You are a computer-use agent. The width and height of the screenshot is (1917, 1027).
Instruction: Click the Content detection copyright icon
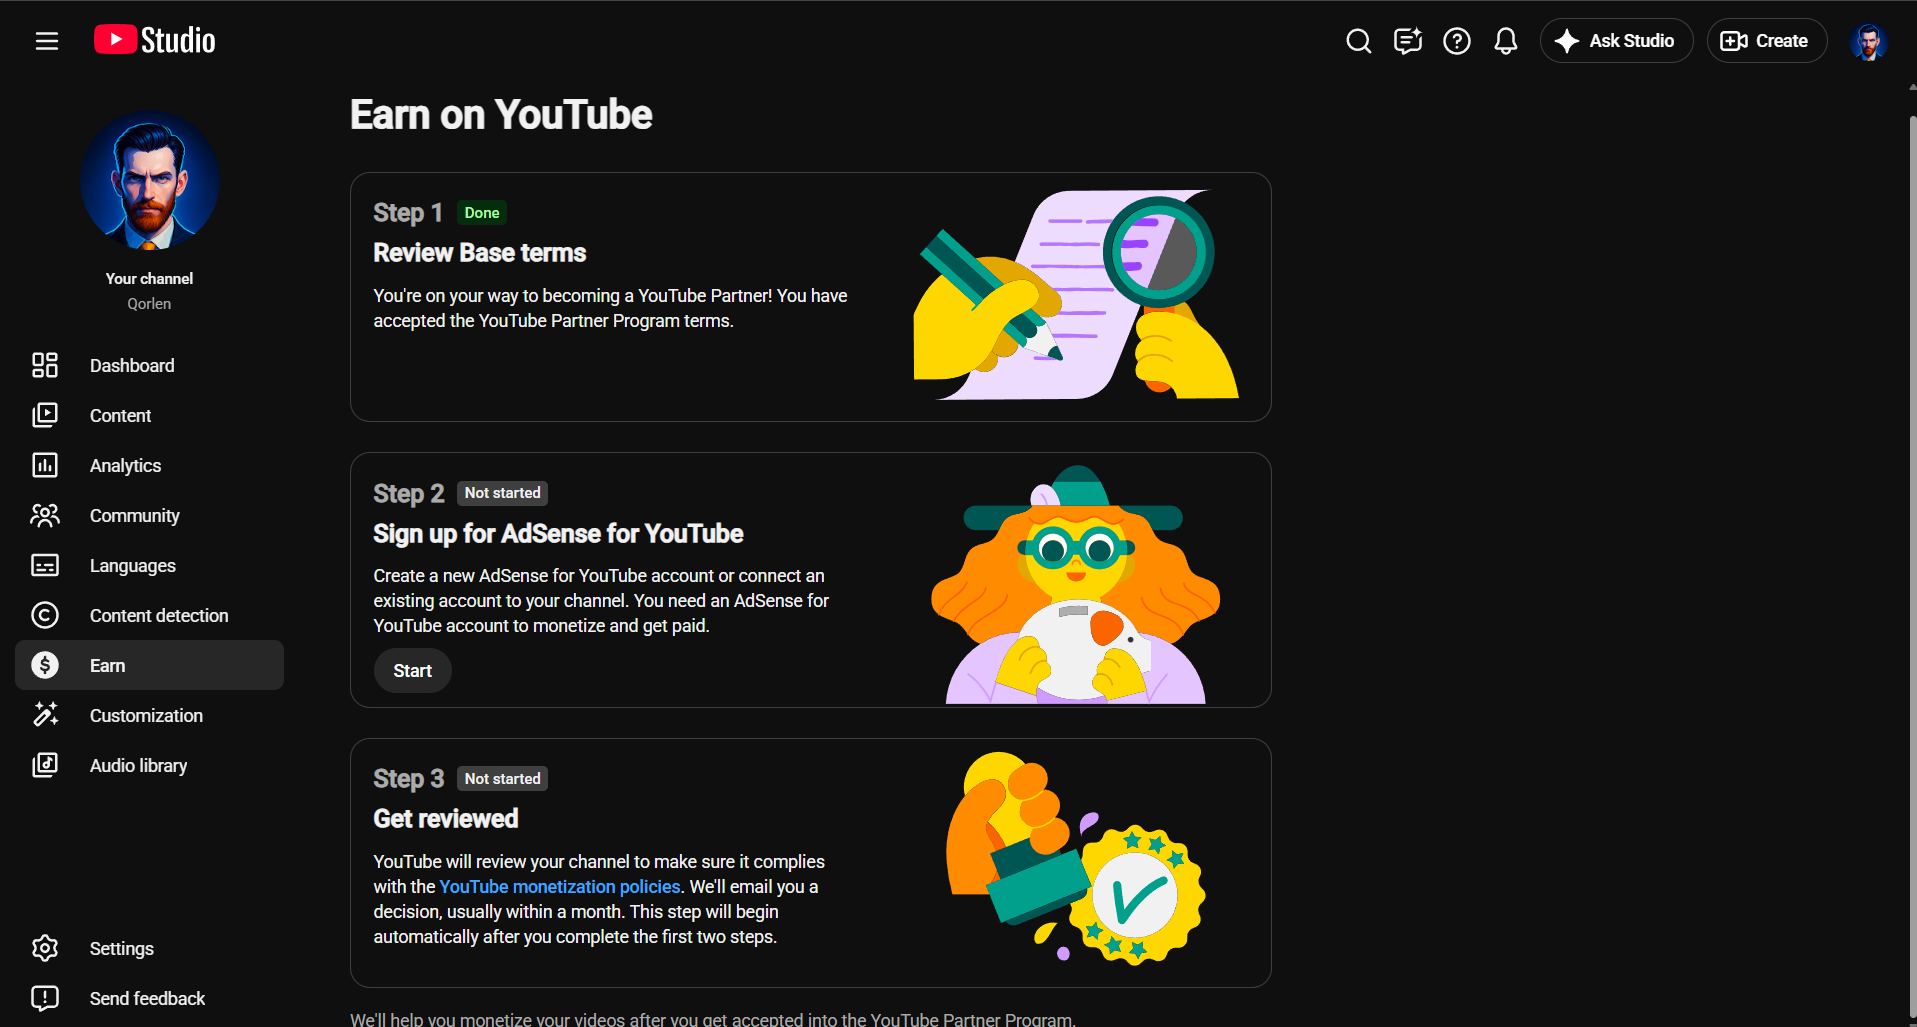coord(45,615)
